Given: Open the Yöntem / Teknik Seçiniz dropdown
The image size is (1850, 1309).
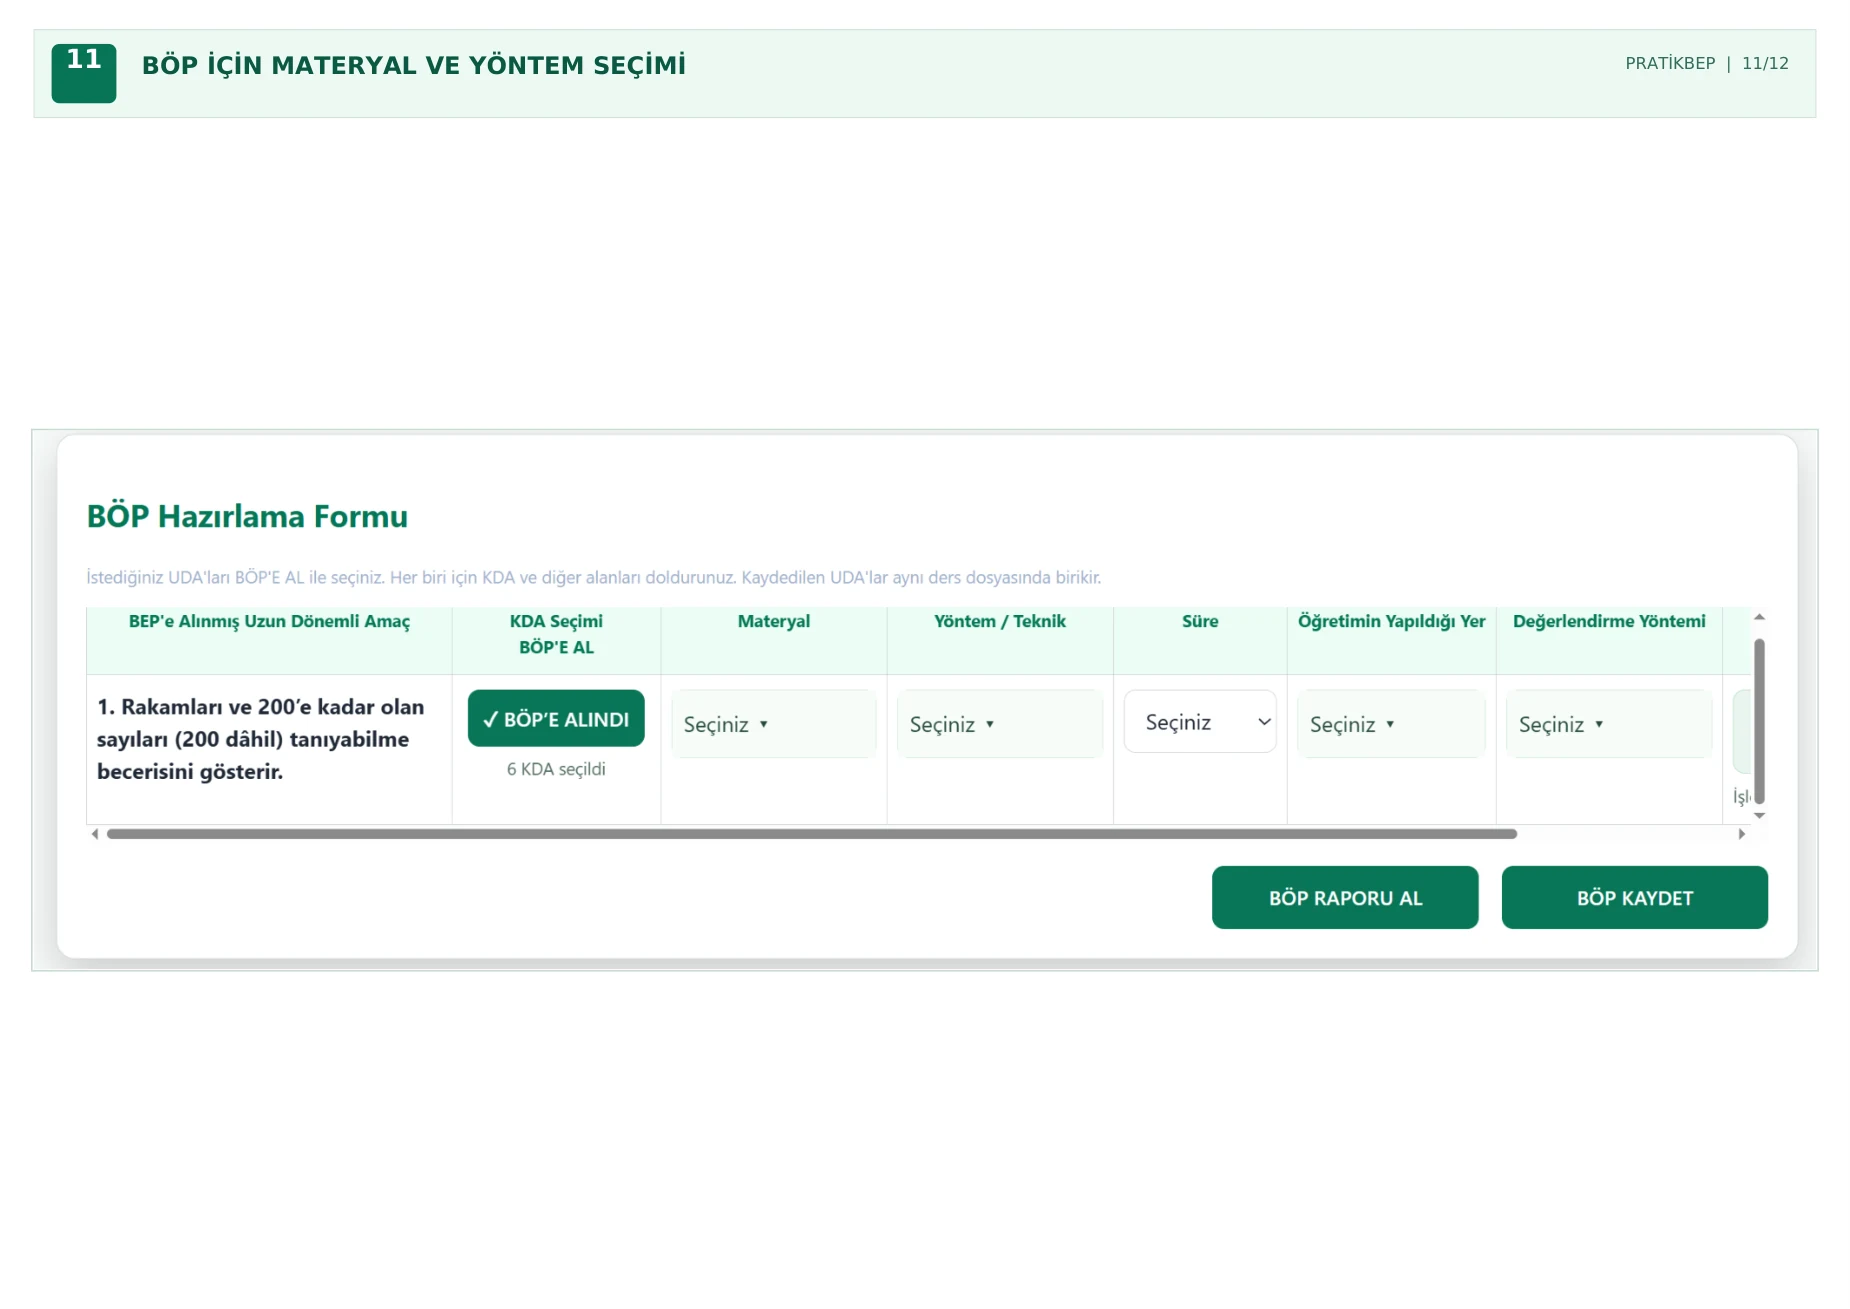Looking at the screenshot, I should [x=999, y=724].
